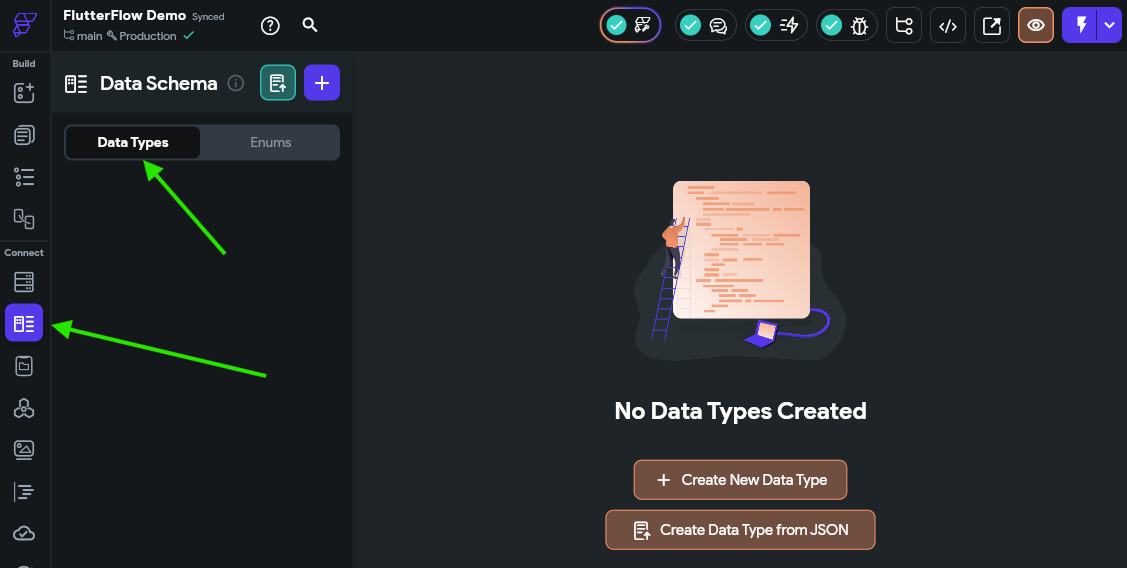Viewport: 1127px width, 568px height.
Task: Click the FlutterFlow Demo project name
Action: point(124,15)
